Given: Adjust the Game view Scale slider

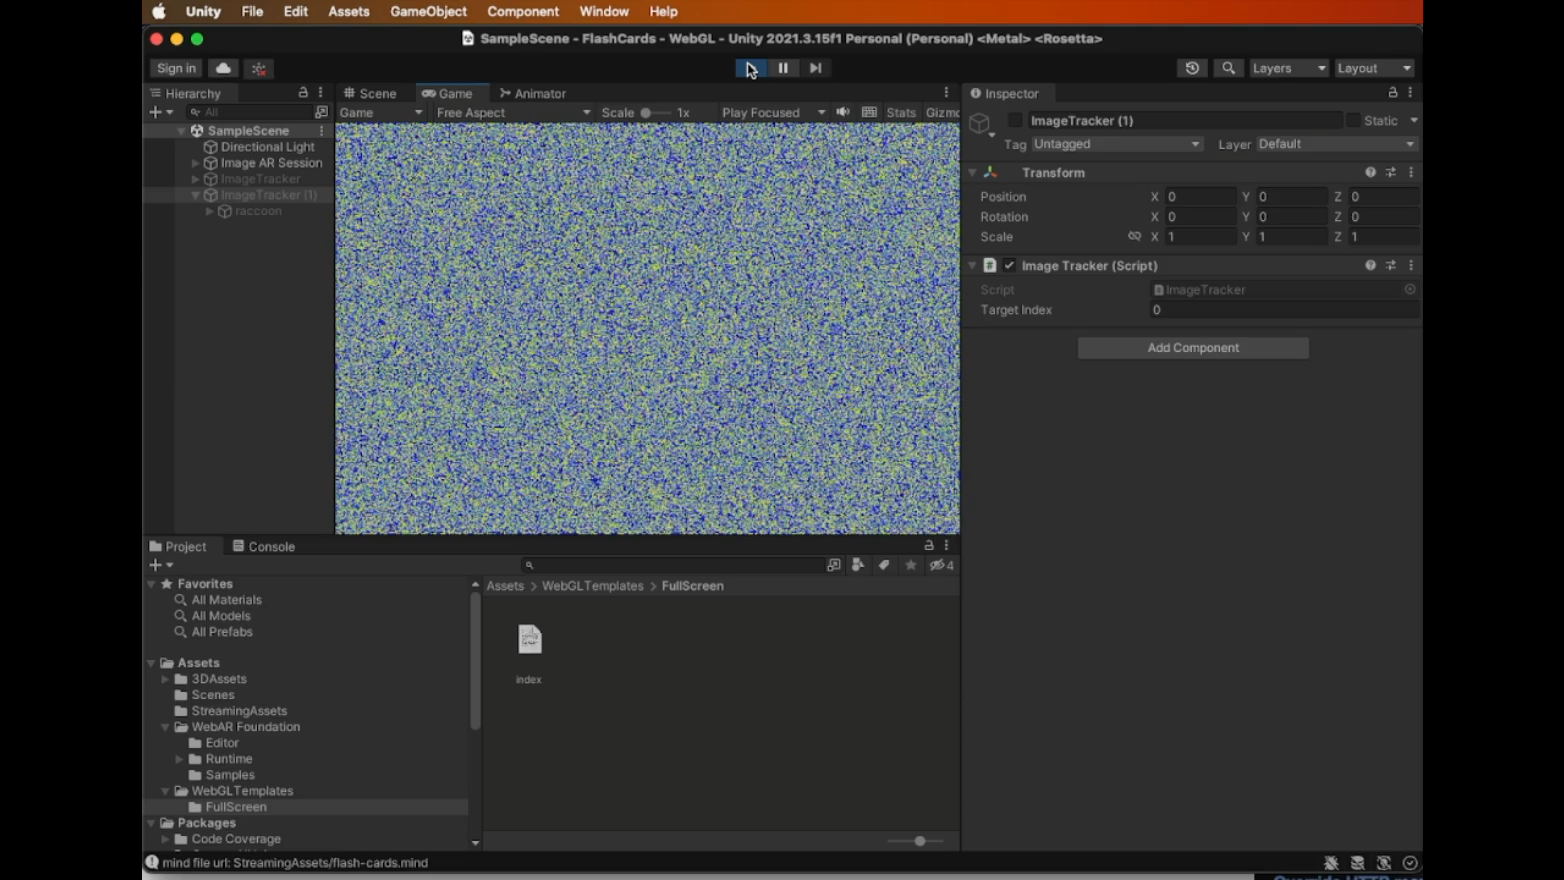Looking at the screenshot, I should pyautogui.click(x=655, y=112).
